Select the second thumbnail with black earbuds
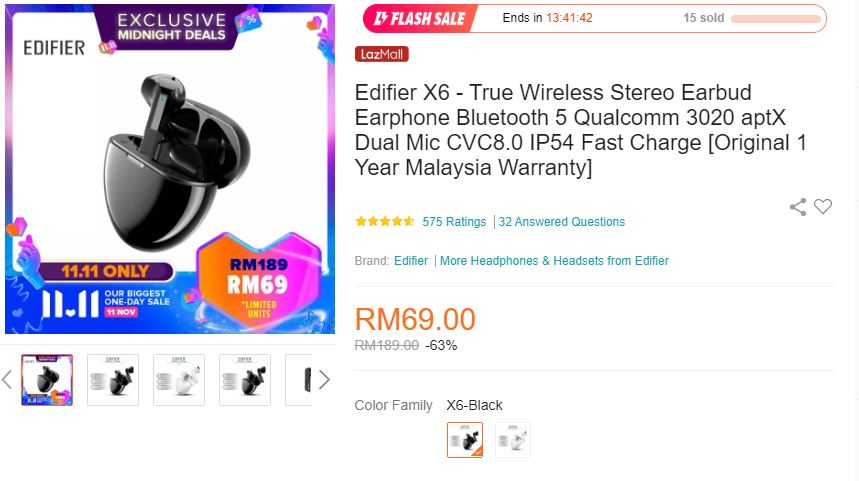 coord(113,380)
